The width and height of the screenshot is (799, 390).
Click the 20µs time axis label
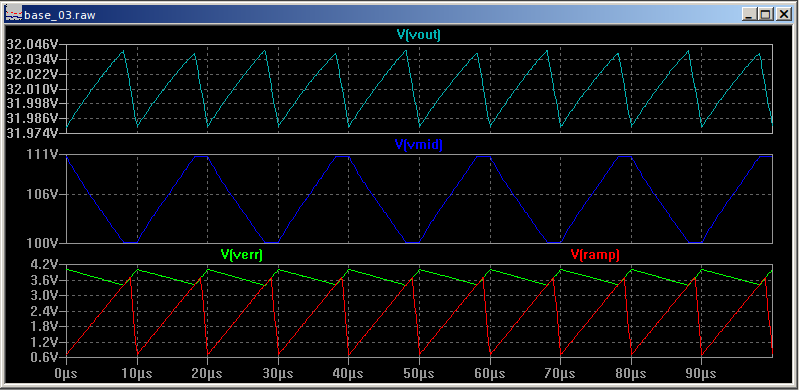point(207,374)
